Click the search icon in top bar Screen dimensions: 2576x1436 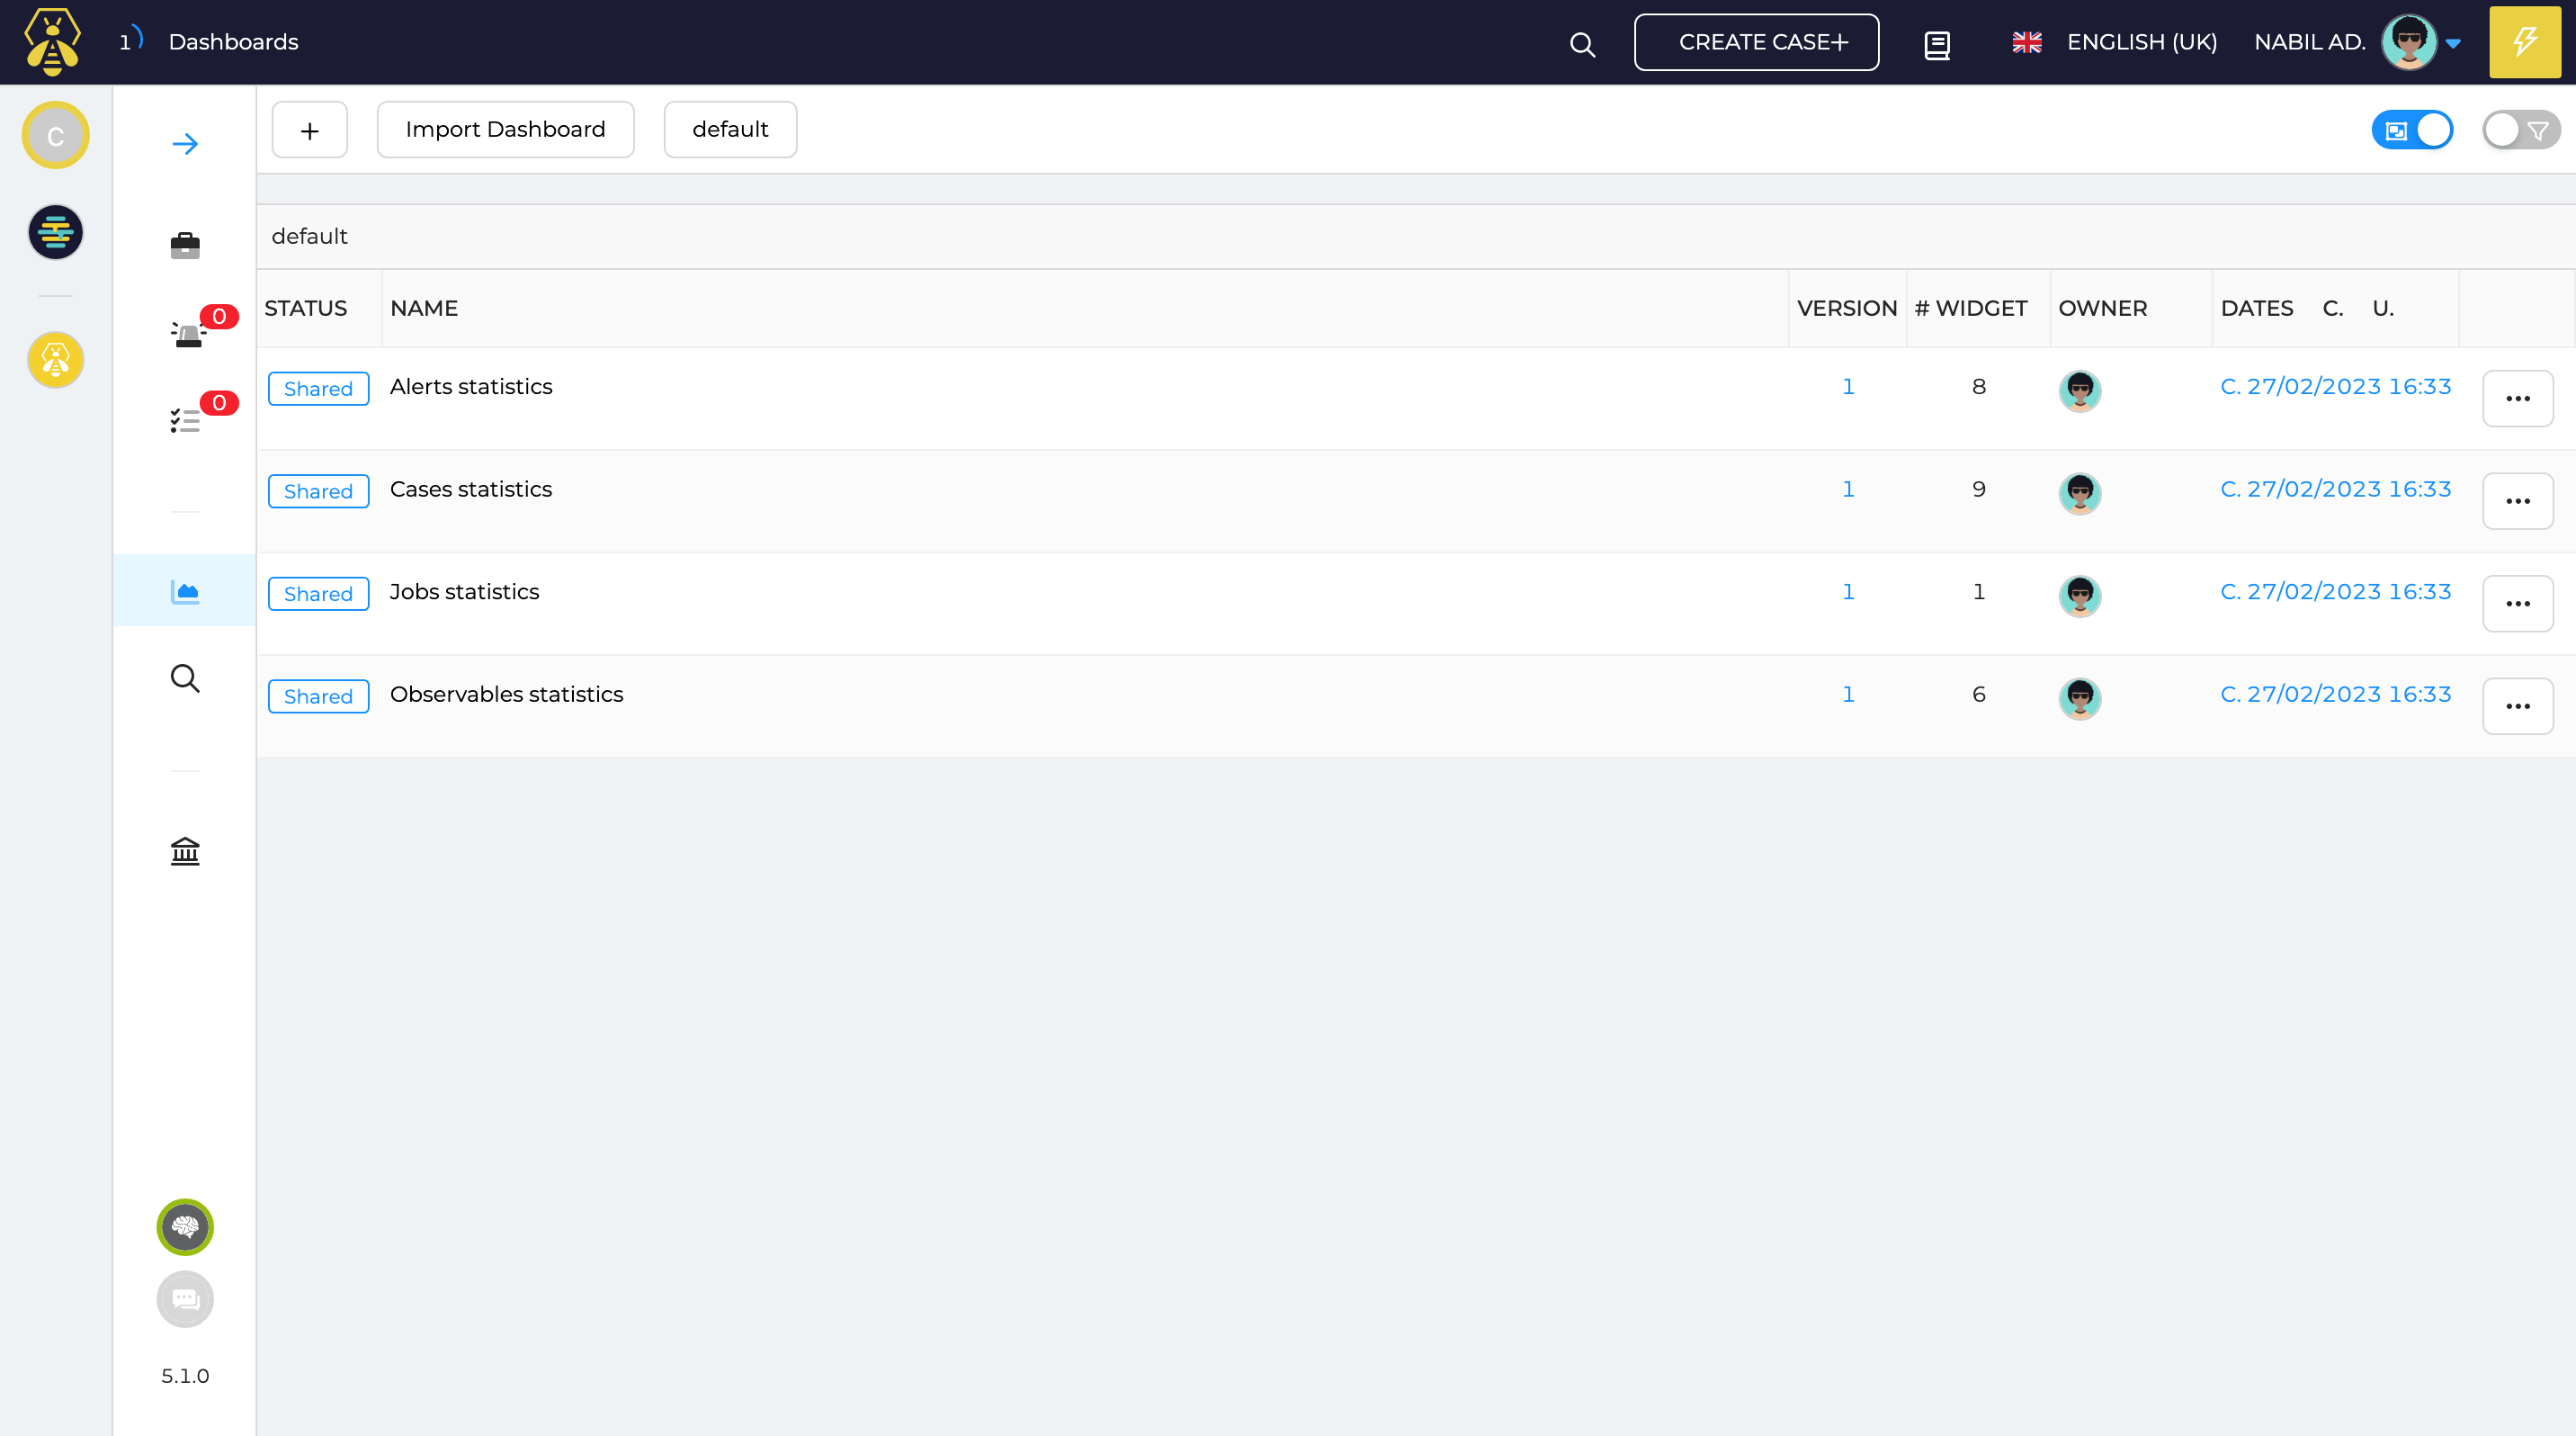[1582, 44]
